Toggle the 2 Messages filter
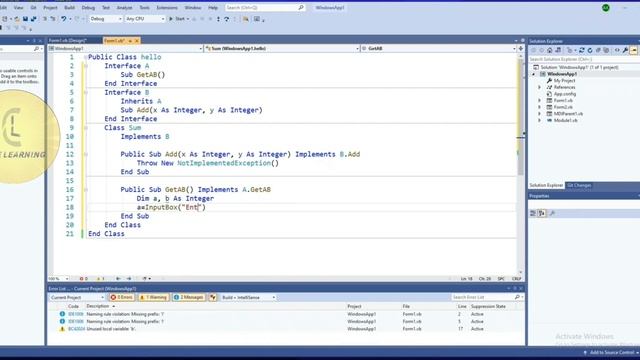Viewport: 640px width, 360px height. [x=188, y=298]
